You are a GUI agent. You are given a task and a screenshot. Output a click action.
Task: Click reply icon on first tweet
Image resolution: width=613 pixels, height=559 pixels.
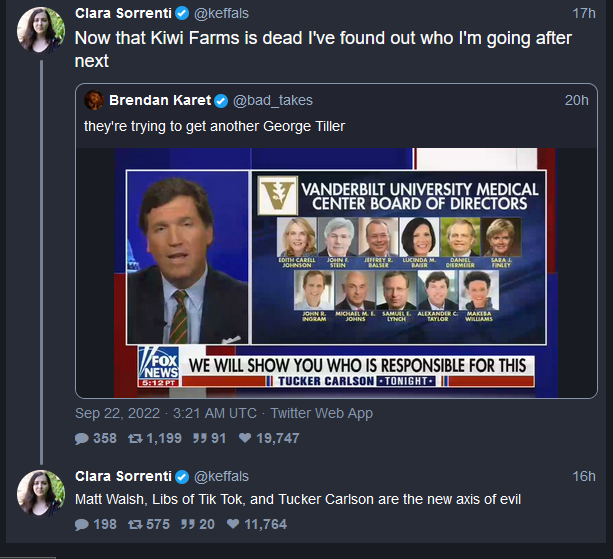tap(82, 438)
